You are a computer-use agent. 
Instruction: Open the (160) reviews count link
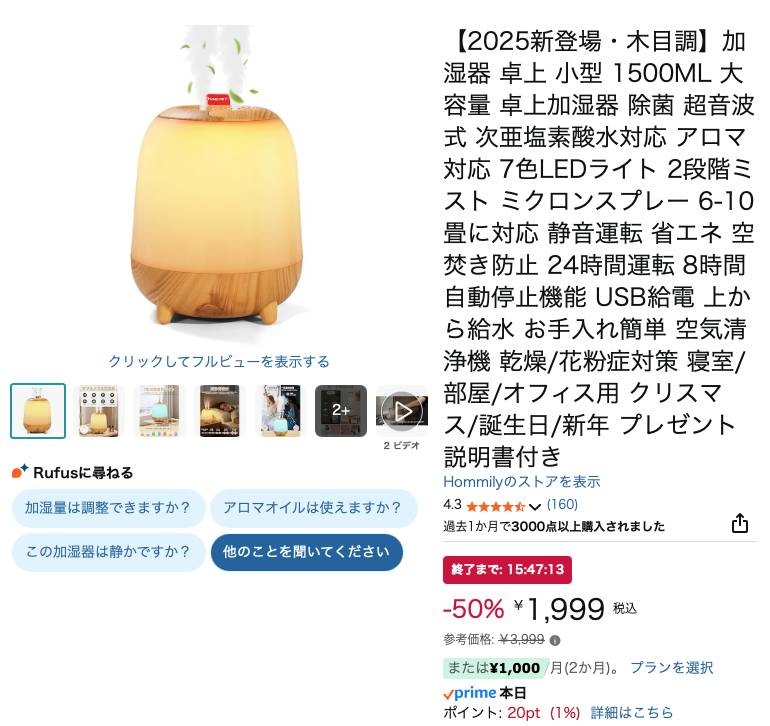(562, 504)
